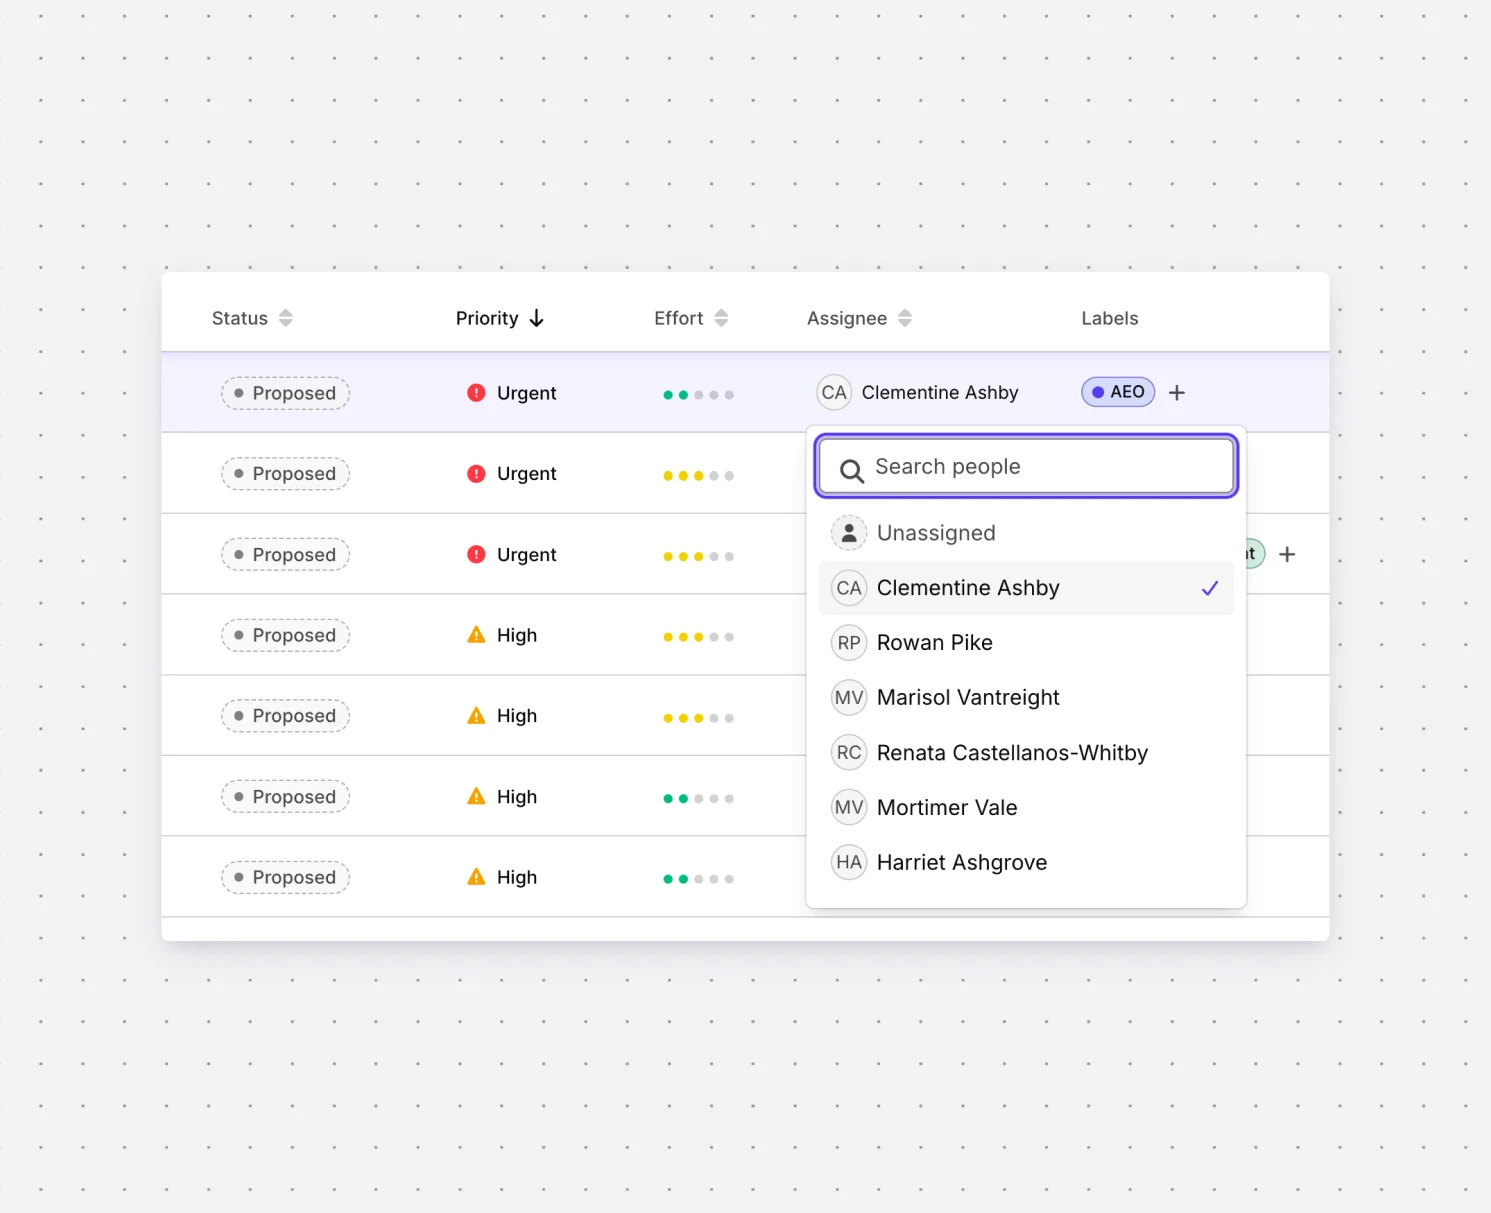Select Unassigned in the people list
Viewport: 1491px width, 1213px height.
click(x=1026, y=533)
